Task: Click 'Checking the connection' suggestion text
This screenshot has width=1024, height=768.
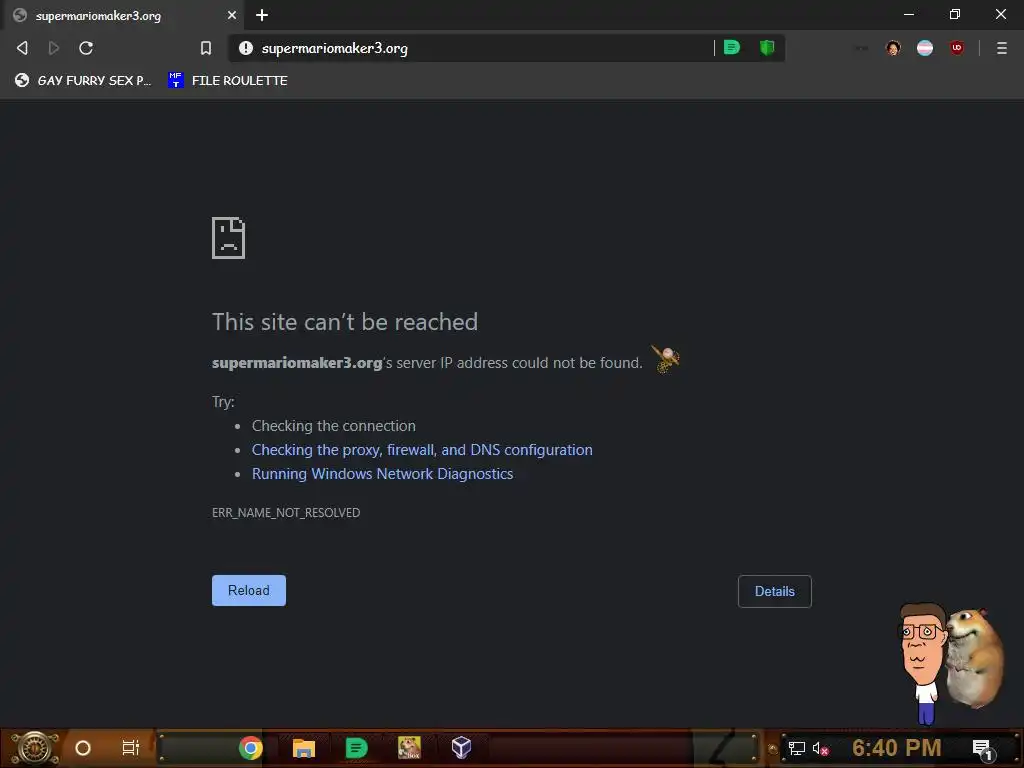Action: pos(334,426)
